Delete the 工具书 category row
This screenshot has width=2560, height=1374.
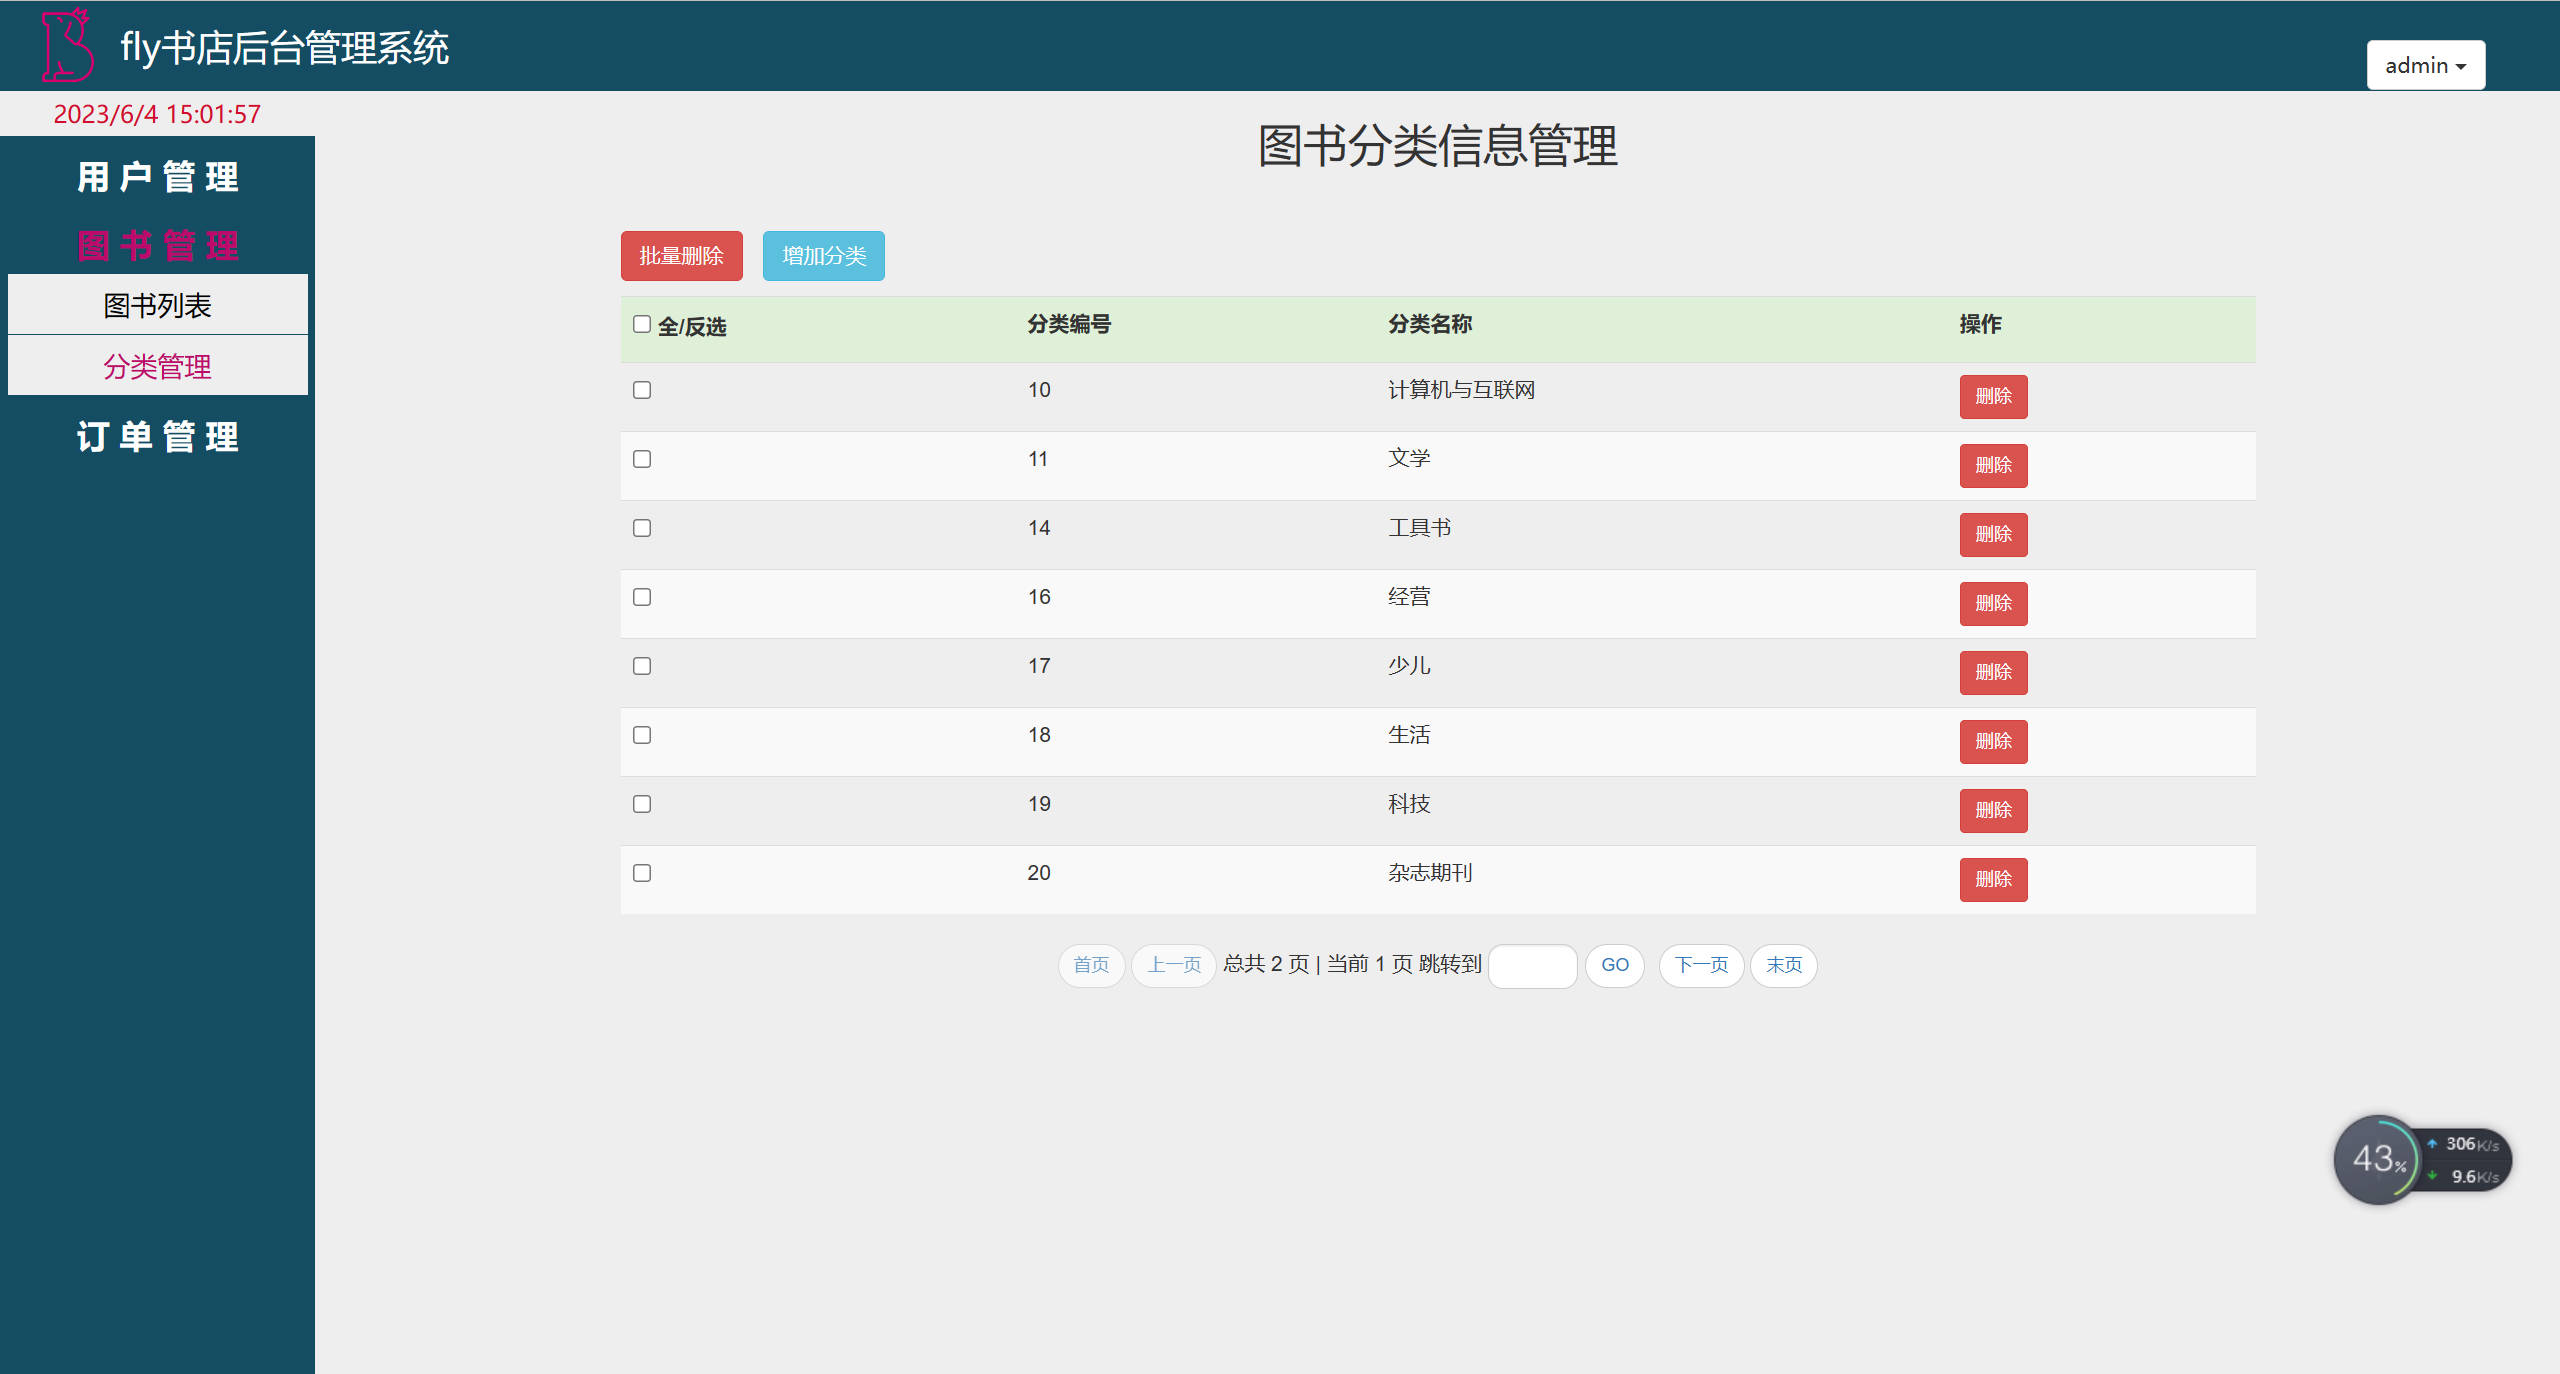pyautogui.click(x=1993, y=534)
